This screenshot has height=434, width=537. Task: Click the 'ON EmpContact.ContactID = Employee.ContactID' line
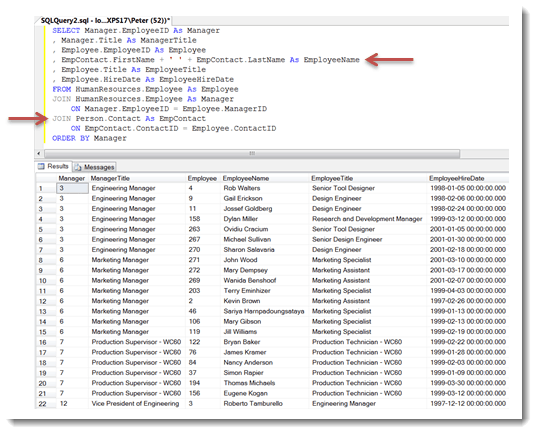pyautogui.click(x=173, y=129)
